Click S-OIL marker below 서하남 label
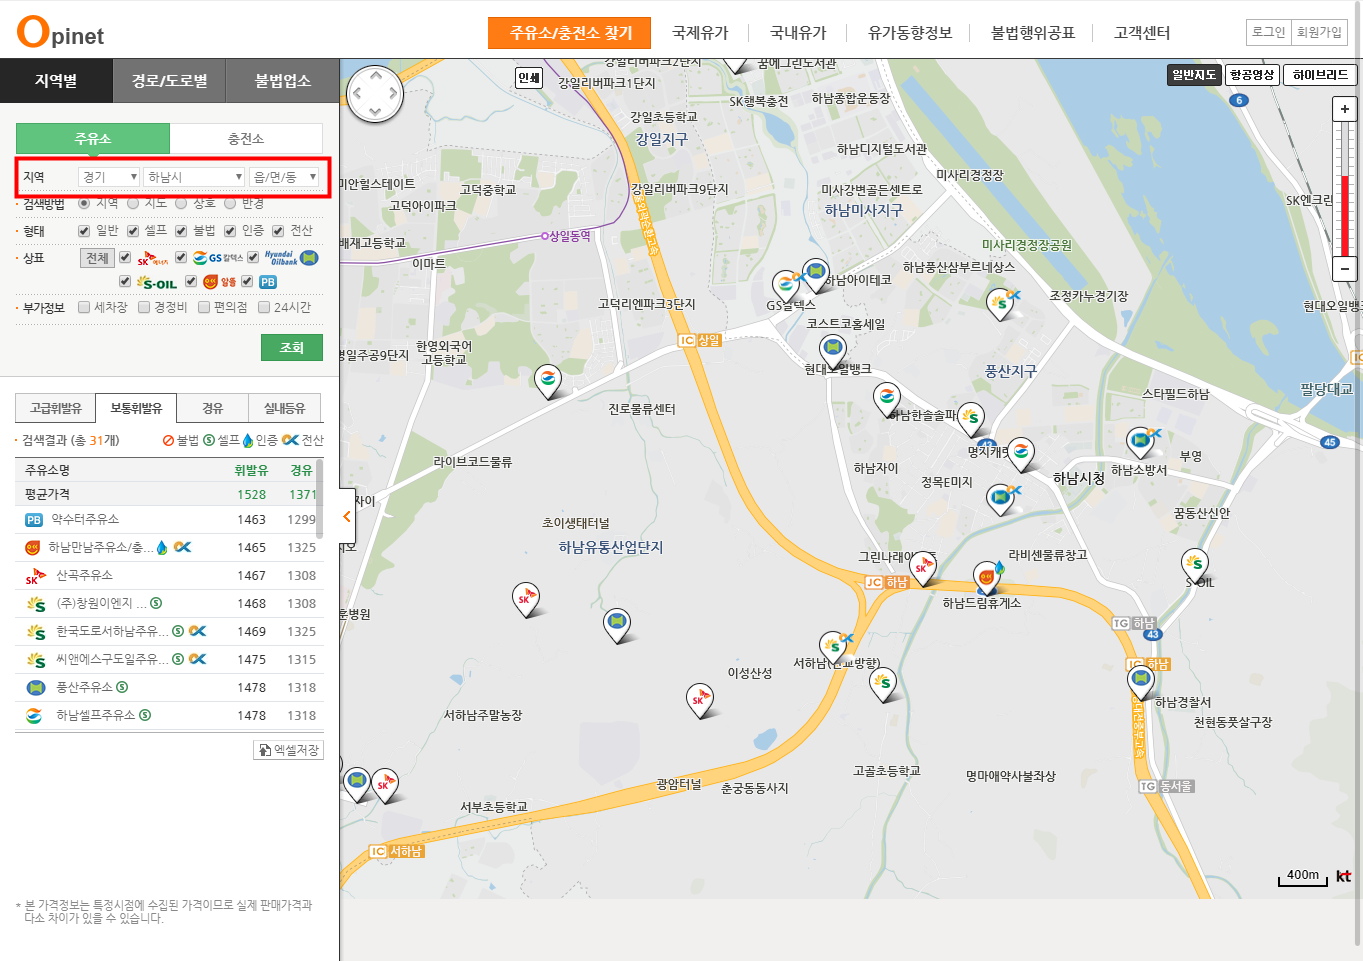Image resolution: width=1363 pixels, height=961 pixels. pyautogui.click(x=882, y=685)
